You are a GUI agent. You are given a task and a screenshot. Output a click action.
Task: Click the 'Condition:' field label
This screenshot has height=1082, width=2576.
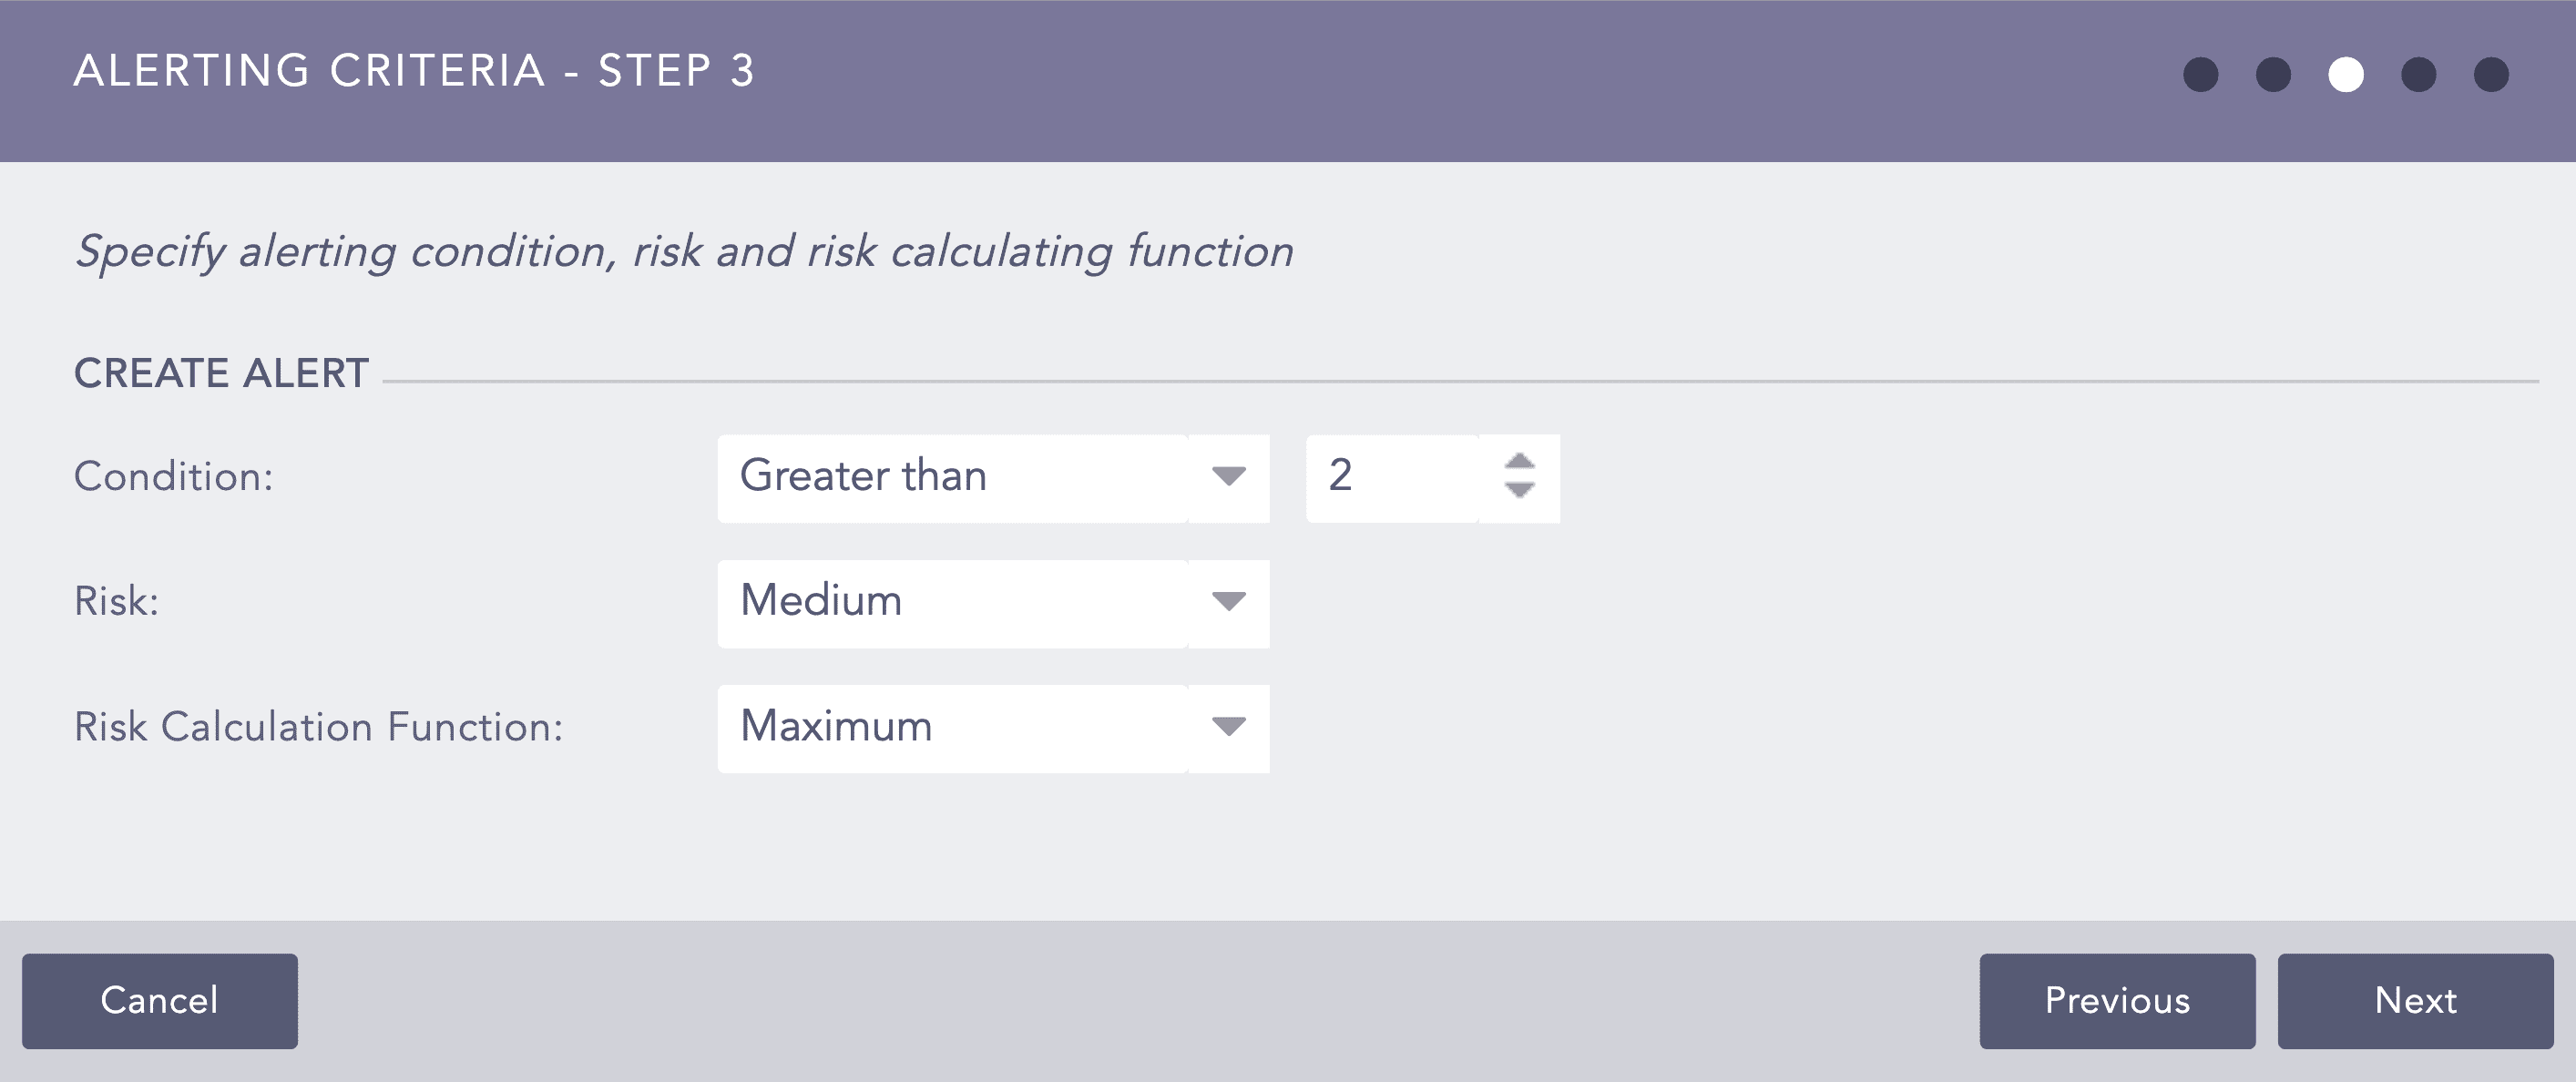click(x=174, y=477)
